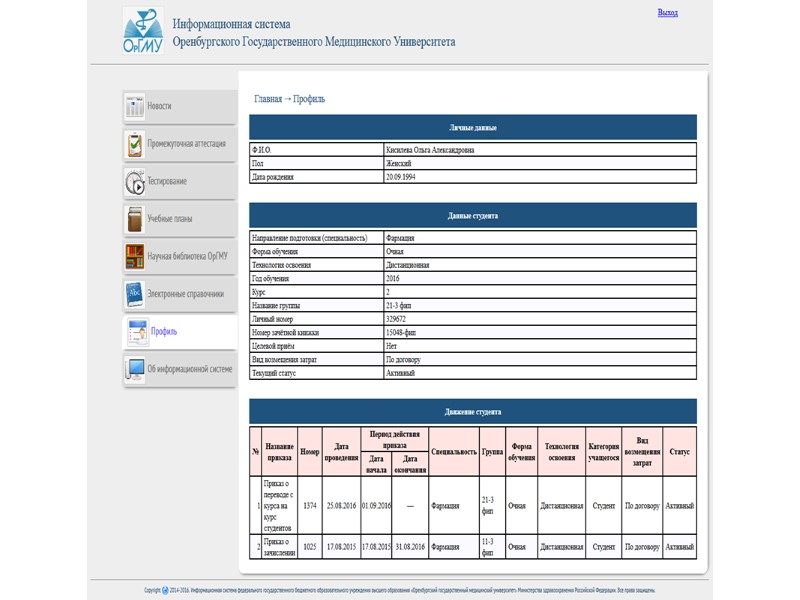Screen dimensions: 800x600
Task: Click the Электронные справочники dictionary icon
Action: tap(135, 294)
